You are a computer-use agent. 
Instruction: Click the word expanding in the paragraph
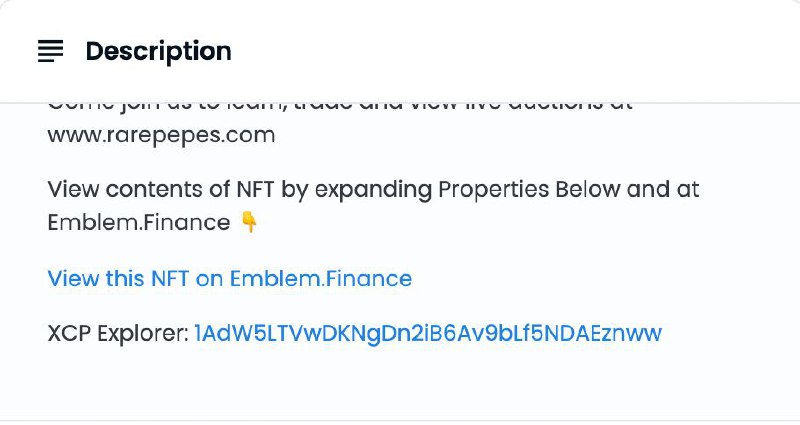pos(373,190)
